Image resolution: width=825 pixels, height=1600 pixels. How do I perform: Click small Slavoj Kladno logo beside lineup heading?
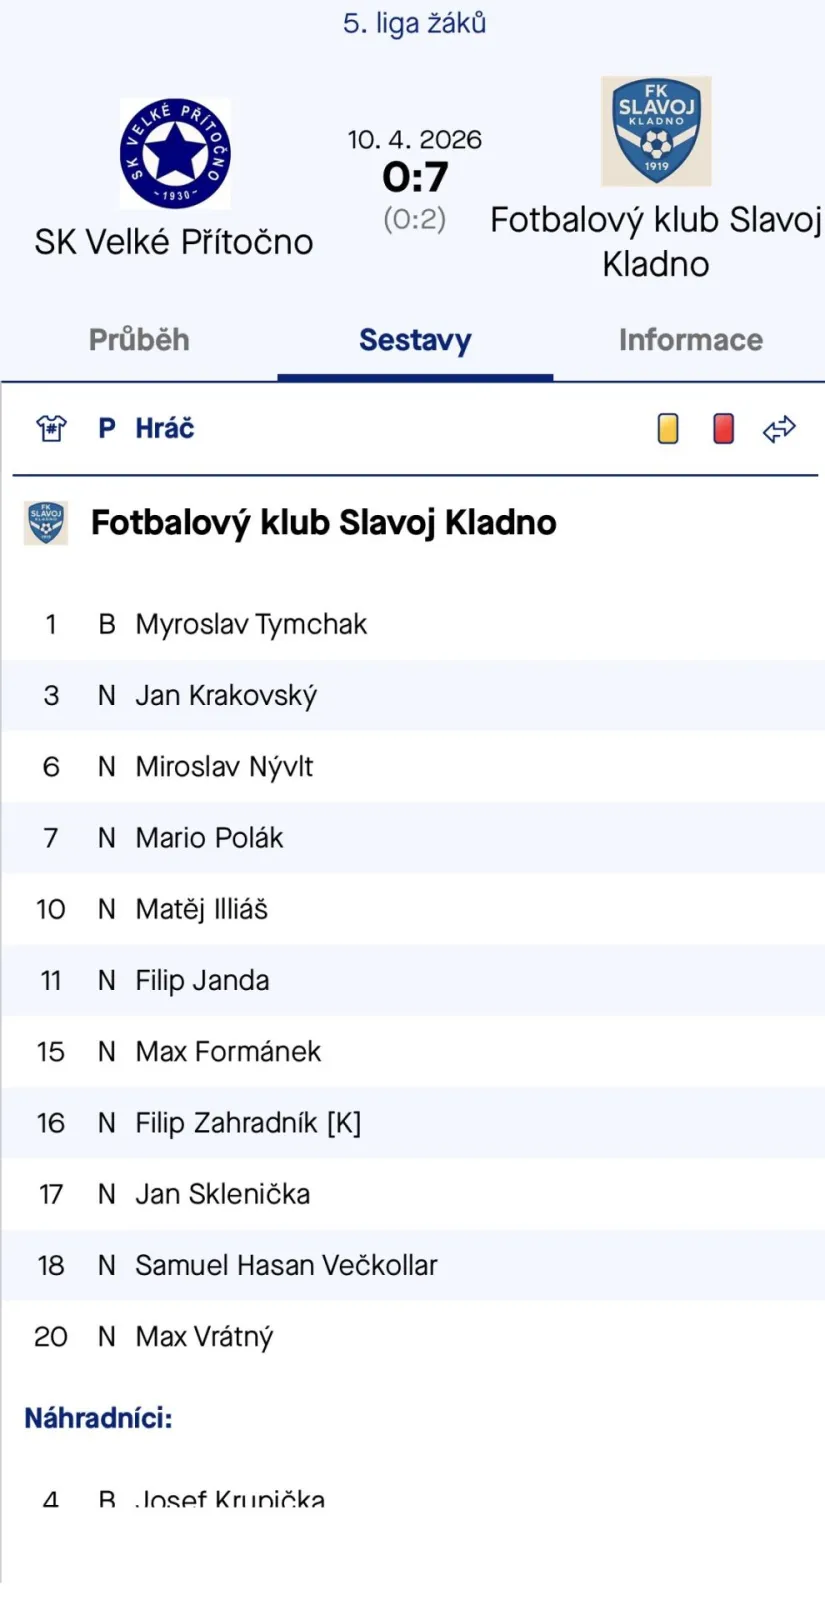(46, 523)
